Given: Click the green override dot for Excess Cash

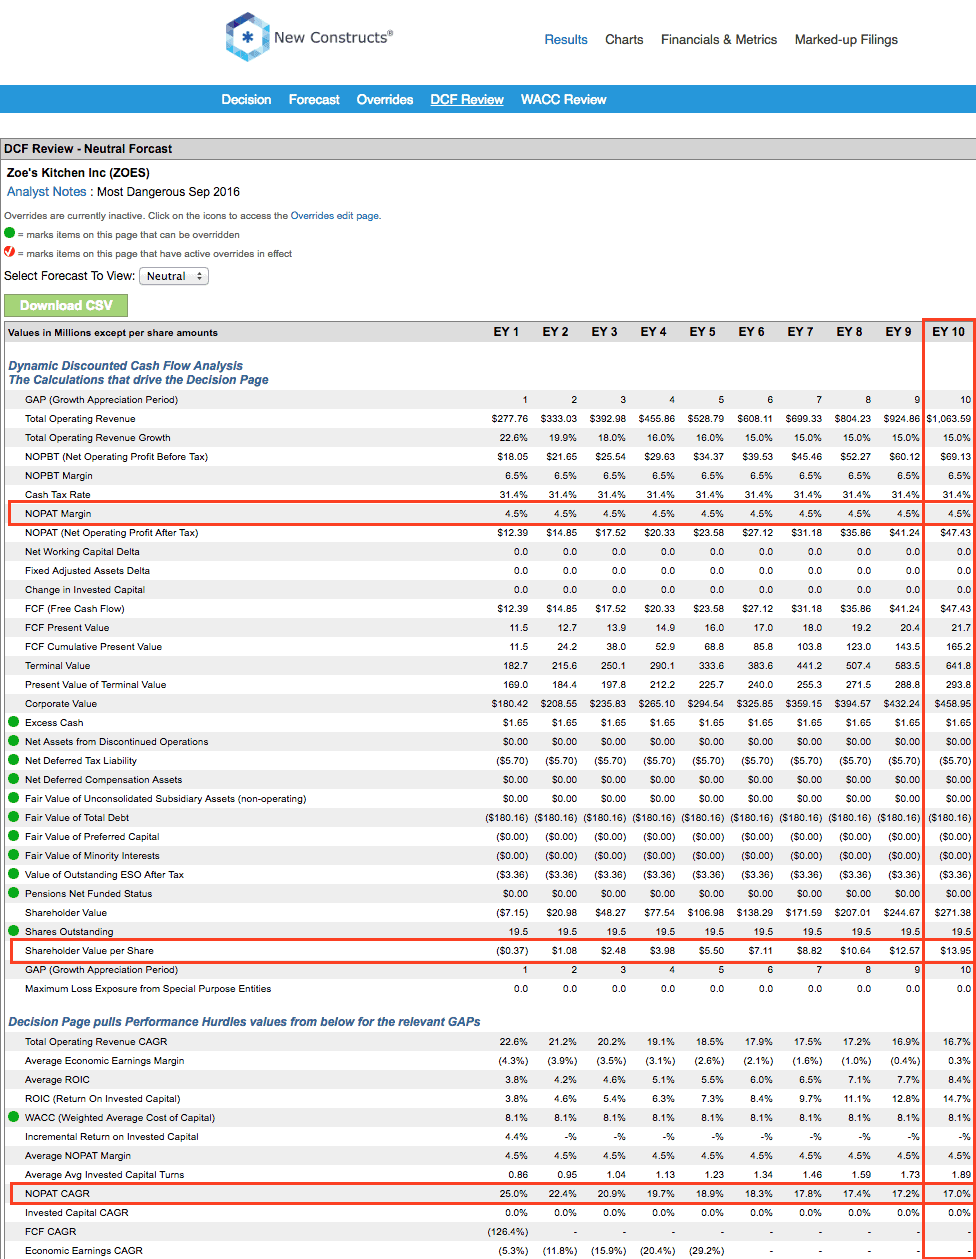Looking at the screenshot, I should point(13,722).
